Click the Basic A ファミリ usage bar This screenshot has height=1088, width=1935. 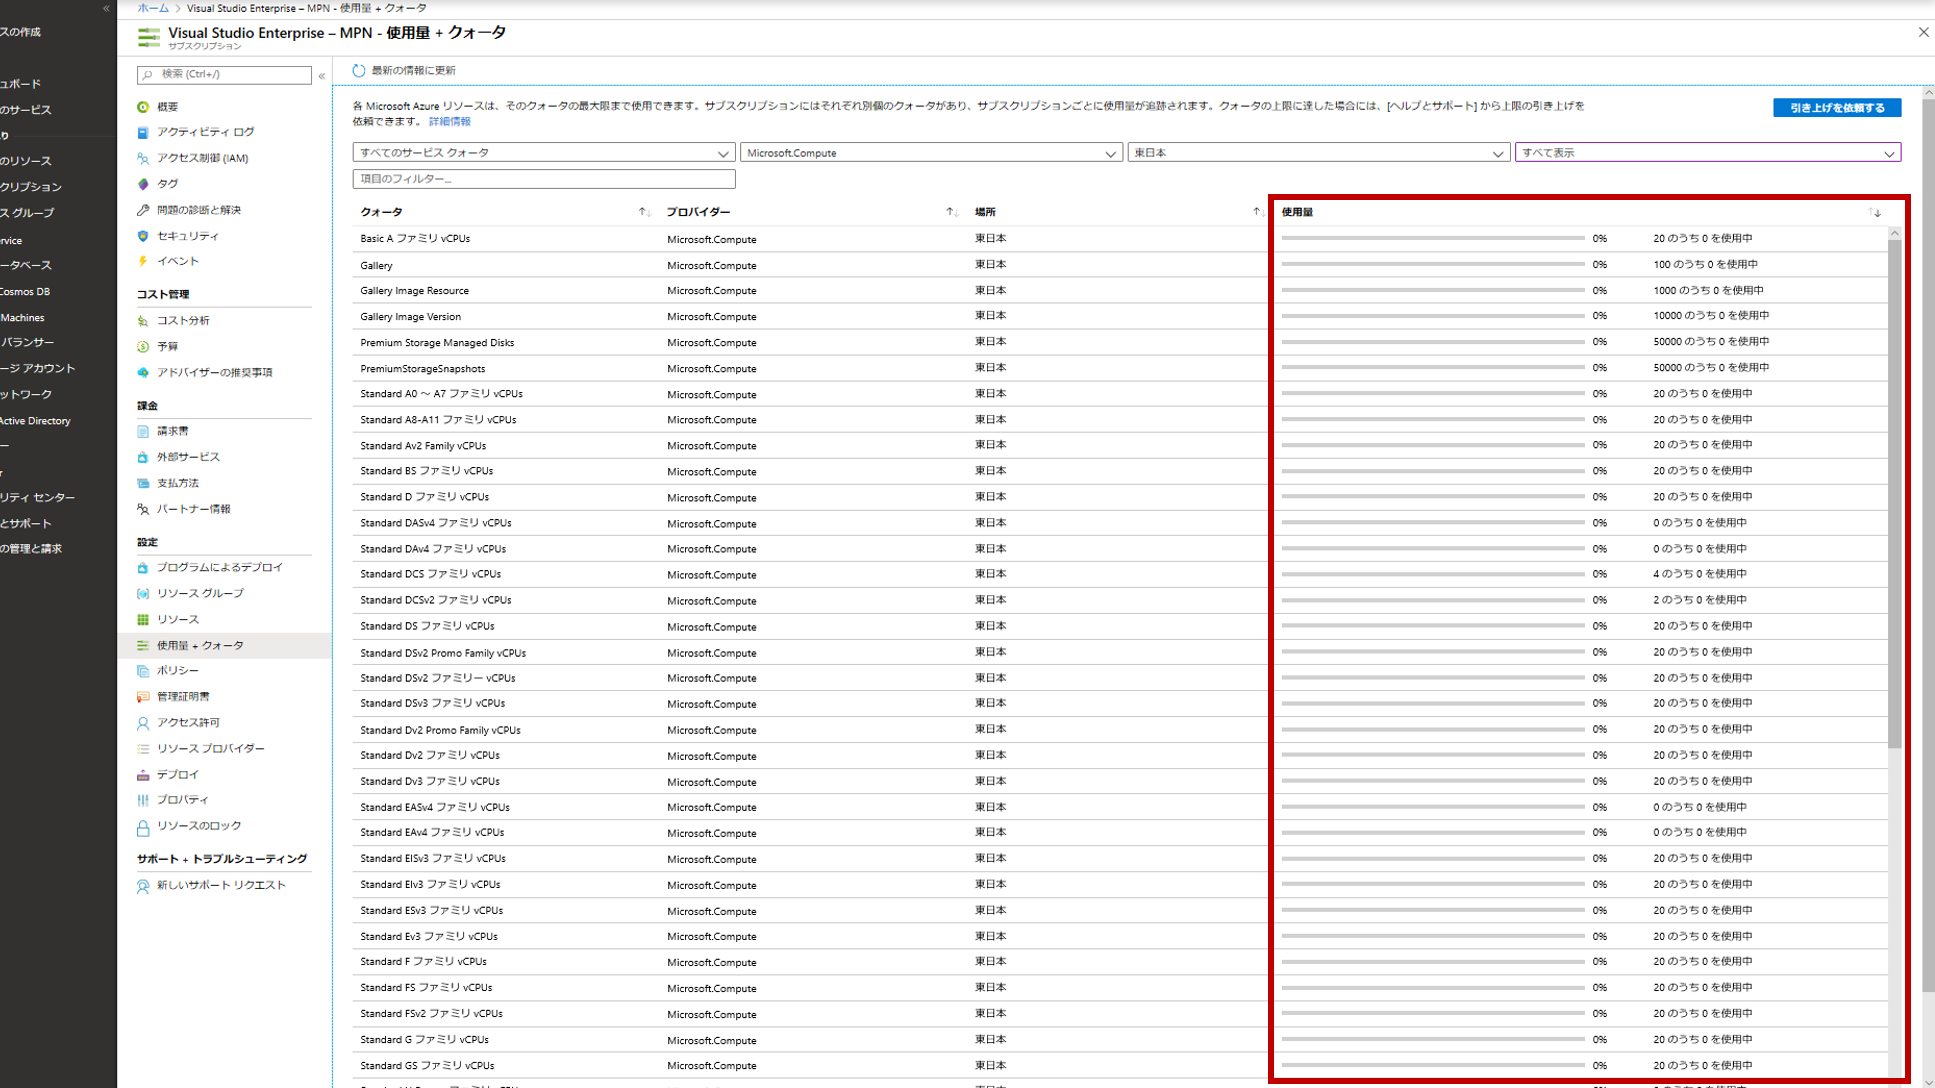pos(1432,239)
